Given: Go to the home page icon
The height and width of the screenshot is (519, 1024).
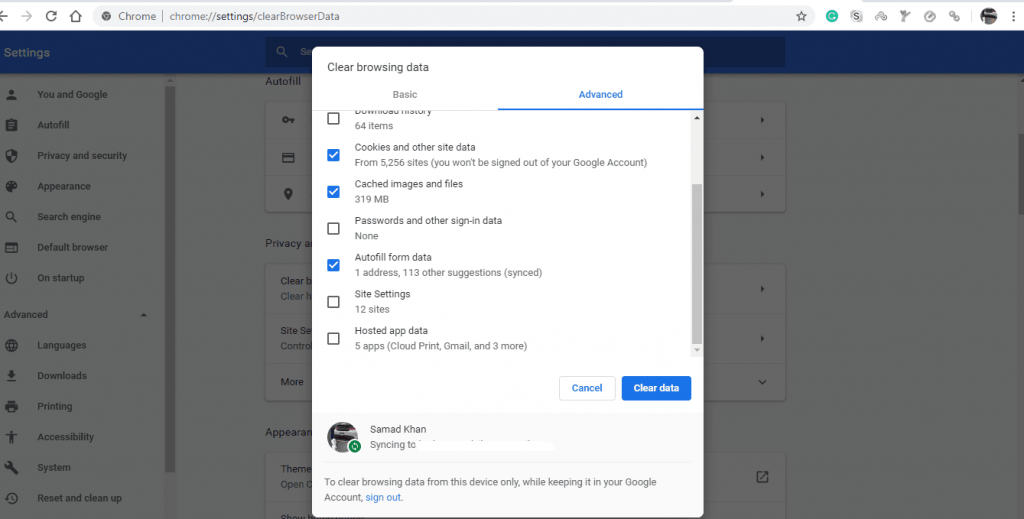Looking at the screenshot, I should point(76,16).
